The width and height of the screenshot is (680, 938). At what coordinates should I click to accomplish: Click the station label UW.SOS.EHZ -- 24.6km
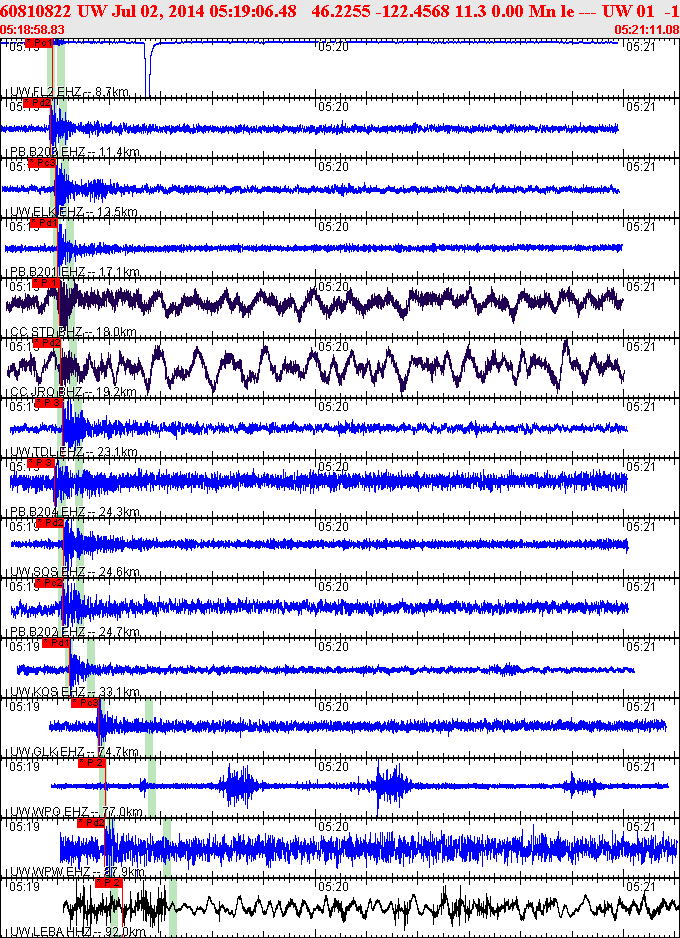pyautogui.click(x=75, y=572)
